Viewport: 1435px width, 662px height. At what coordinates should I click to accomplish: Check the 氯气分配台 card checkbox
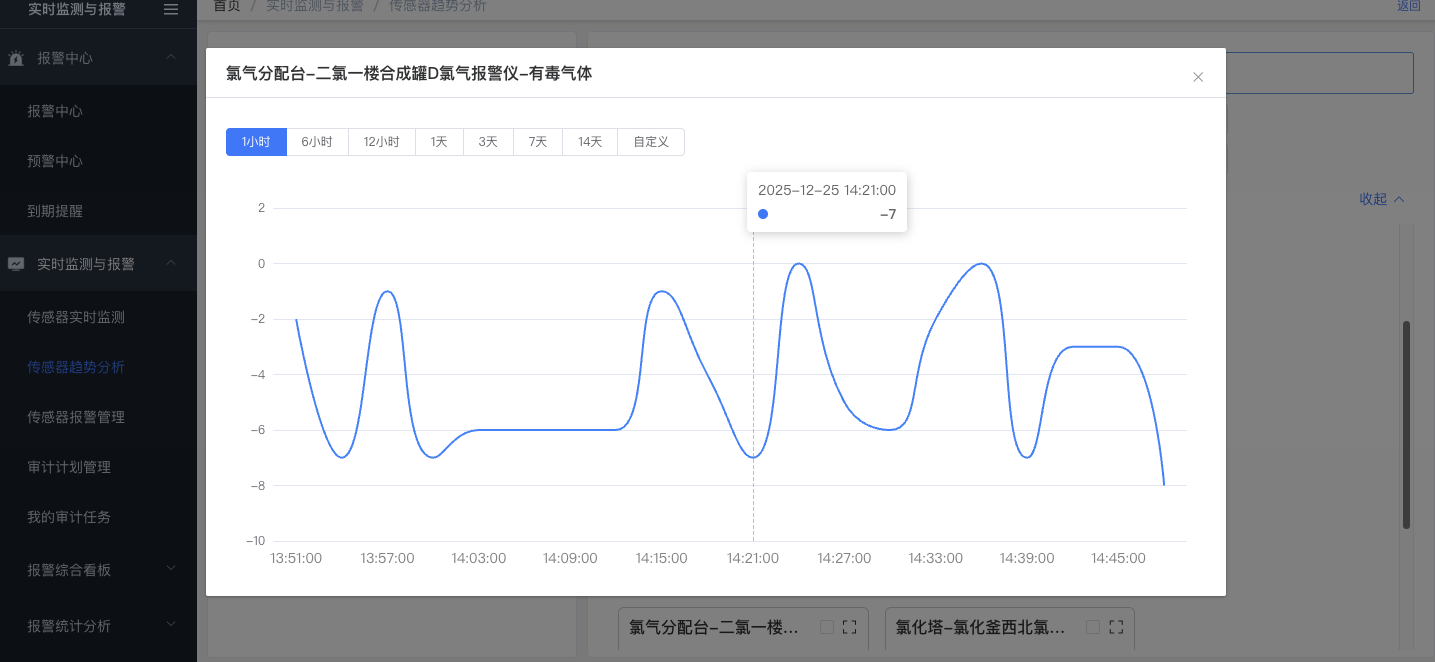(x=826, y=627)
